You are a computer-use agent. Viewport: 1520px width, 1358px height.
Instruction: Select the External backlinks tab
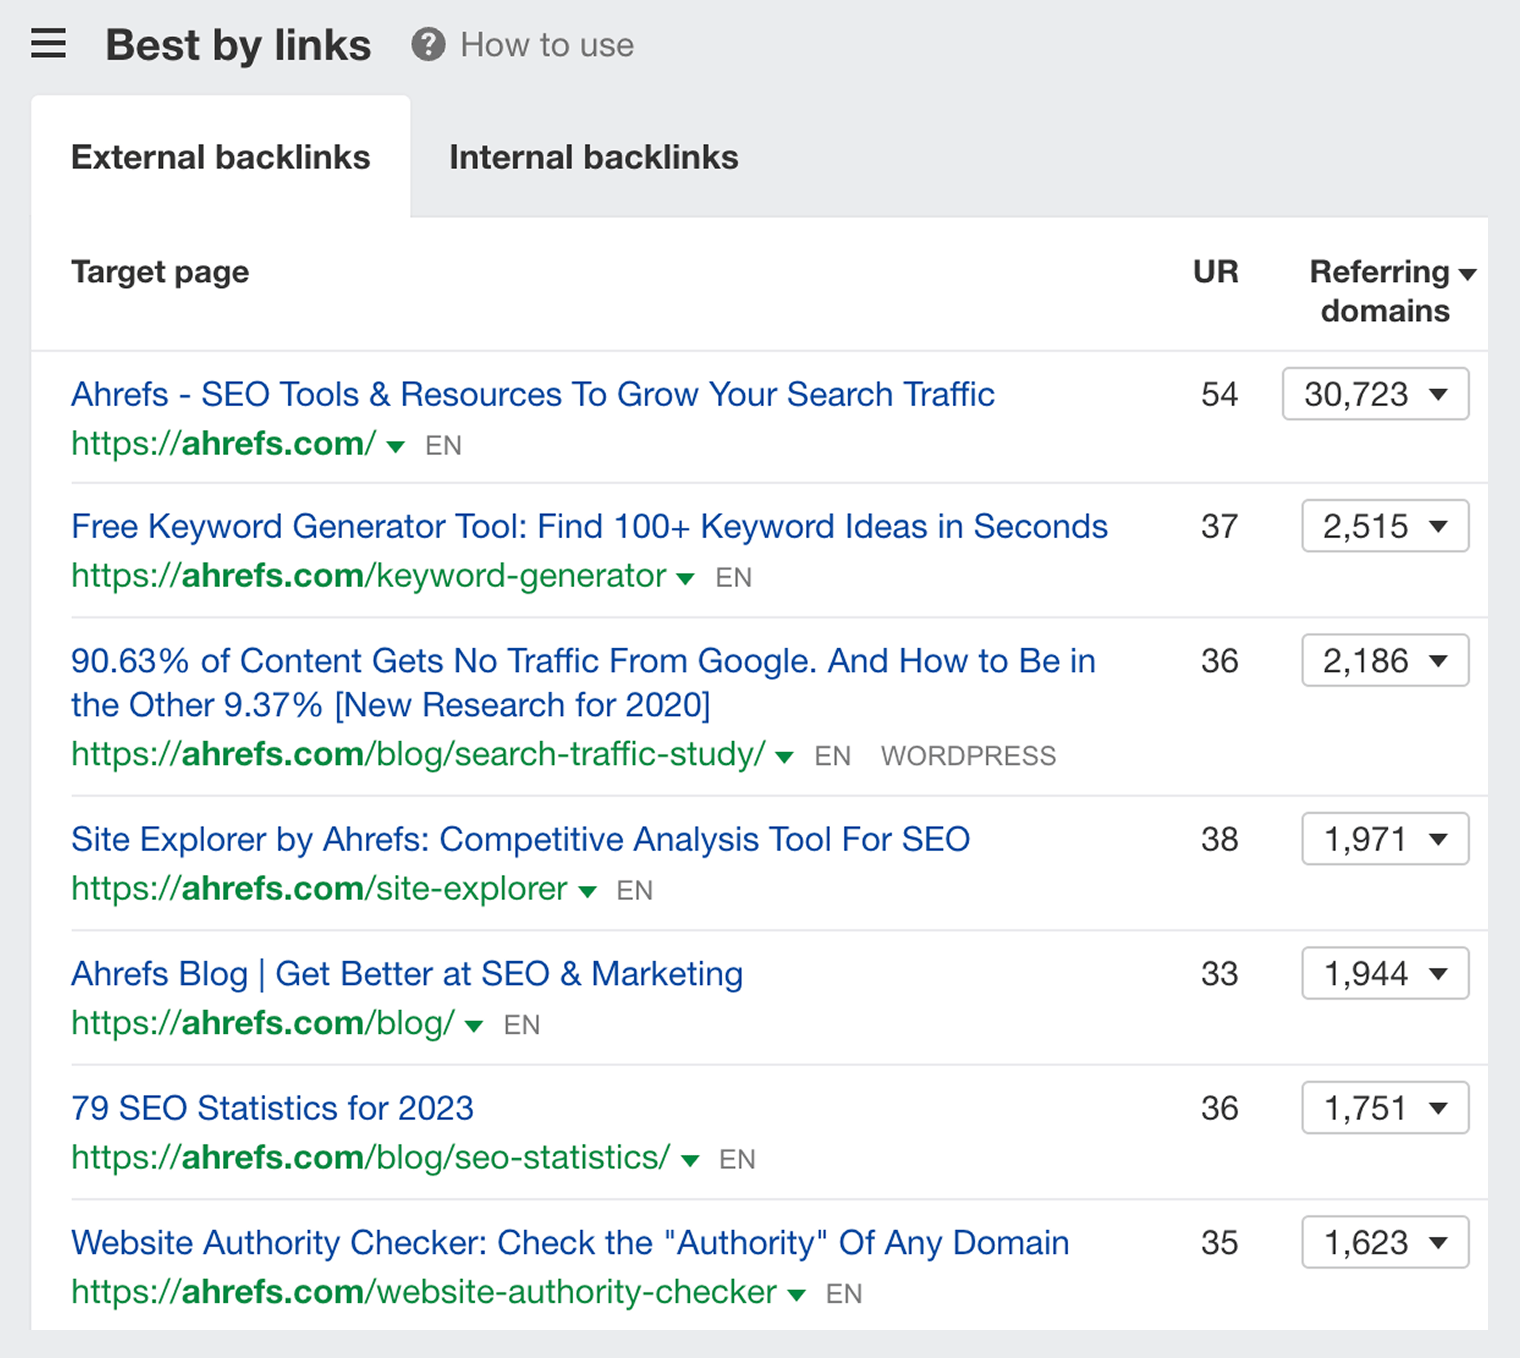click(x=220, y=157)
